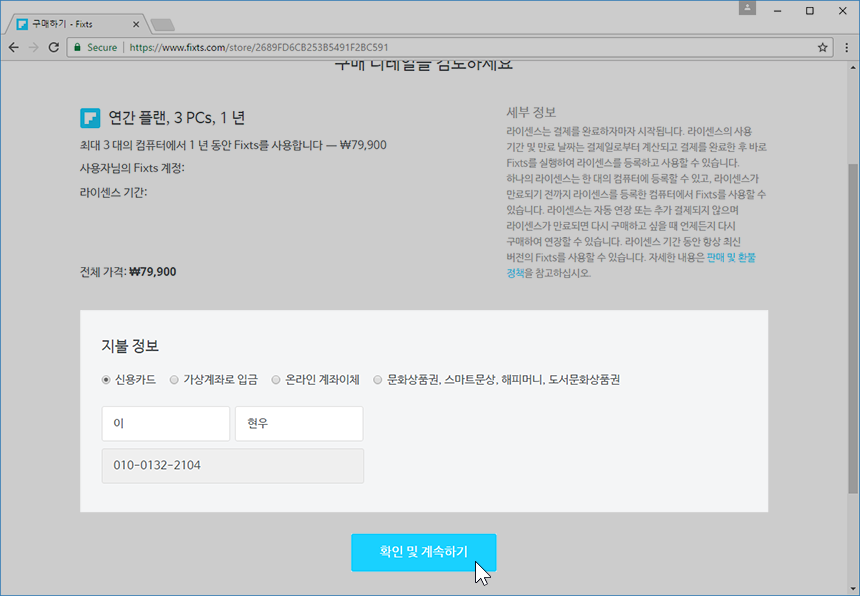Select the 가상계좌로 입금 payment option
This screenshot has height=596, width=860.
point(174,379)
